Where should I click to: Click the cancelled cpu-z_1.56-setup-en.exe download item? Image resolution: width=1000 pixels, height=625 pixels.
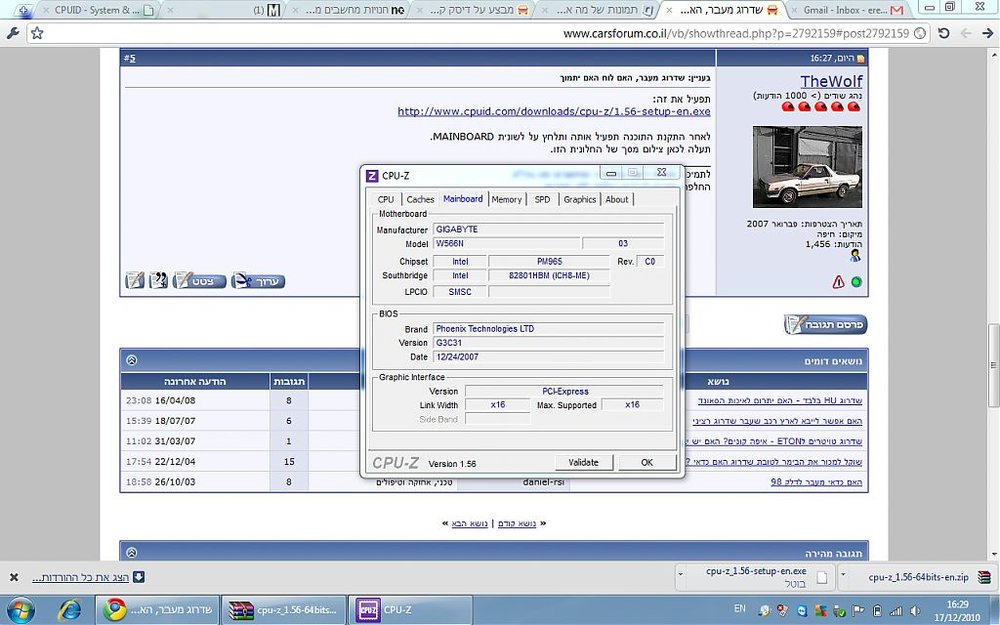coord(759,577)
